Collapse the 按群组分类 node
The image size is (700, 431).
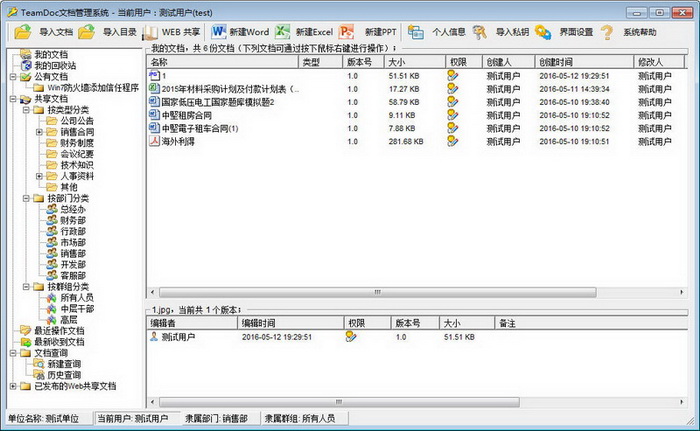pyautogui.click(x=26, y=286)
